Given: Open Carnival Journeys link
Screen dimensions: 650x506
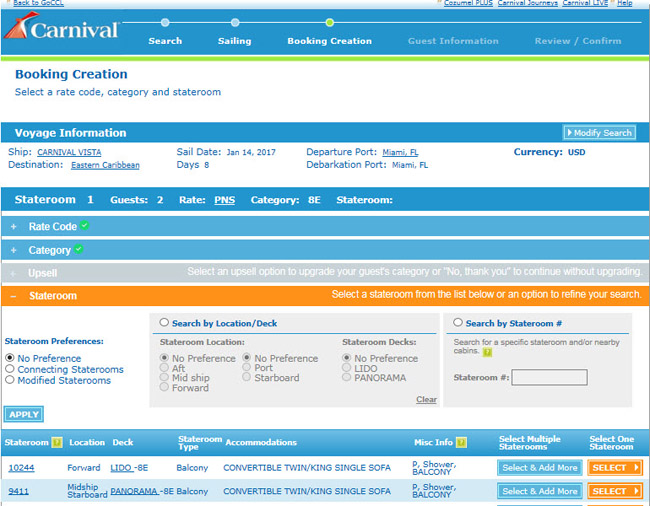Looking at the screenshot, I should point(528,3).
